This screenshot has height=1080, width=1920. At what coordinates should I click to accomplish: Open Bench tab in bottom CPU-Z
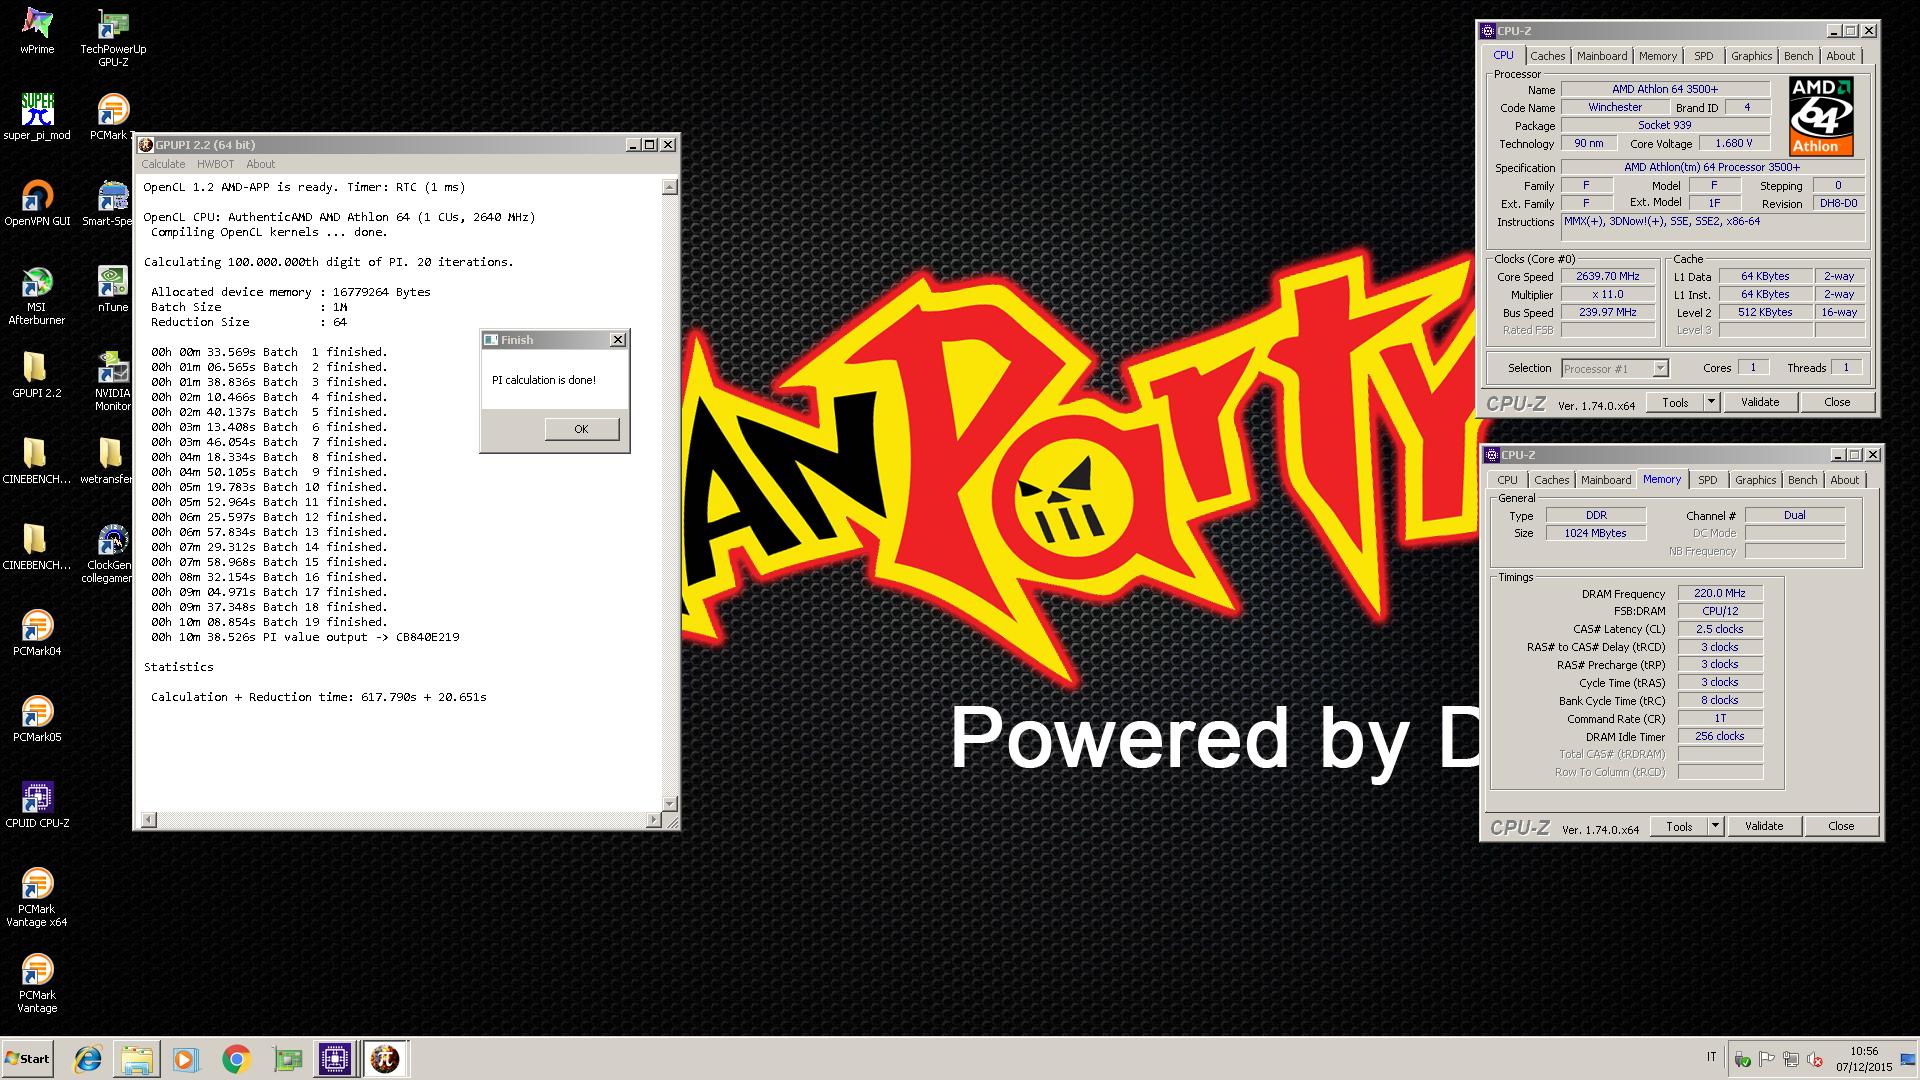coord(1802,480)
